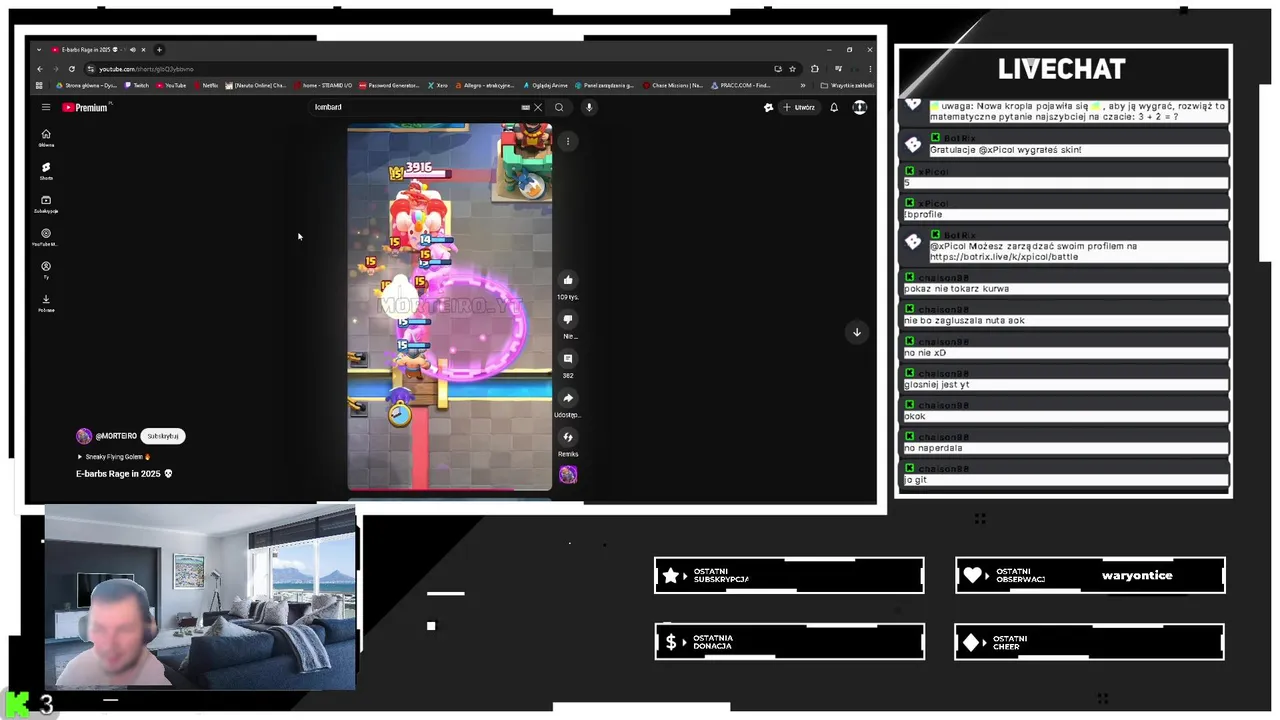
Task: Open the on-screen keyboard icon in search
Action: pos(525,107)
